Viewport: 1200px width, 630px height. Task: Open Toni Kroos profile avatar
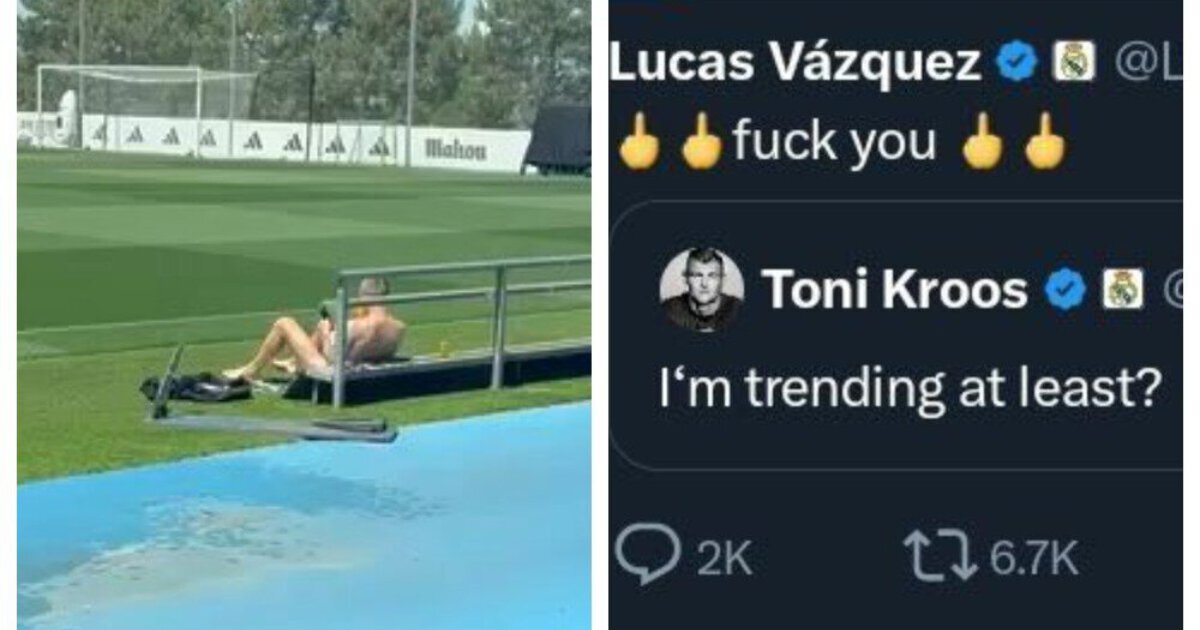pyautogui.click(x=701, y=289)
